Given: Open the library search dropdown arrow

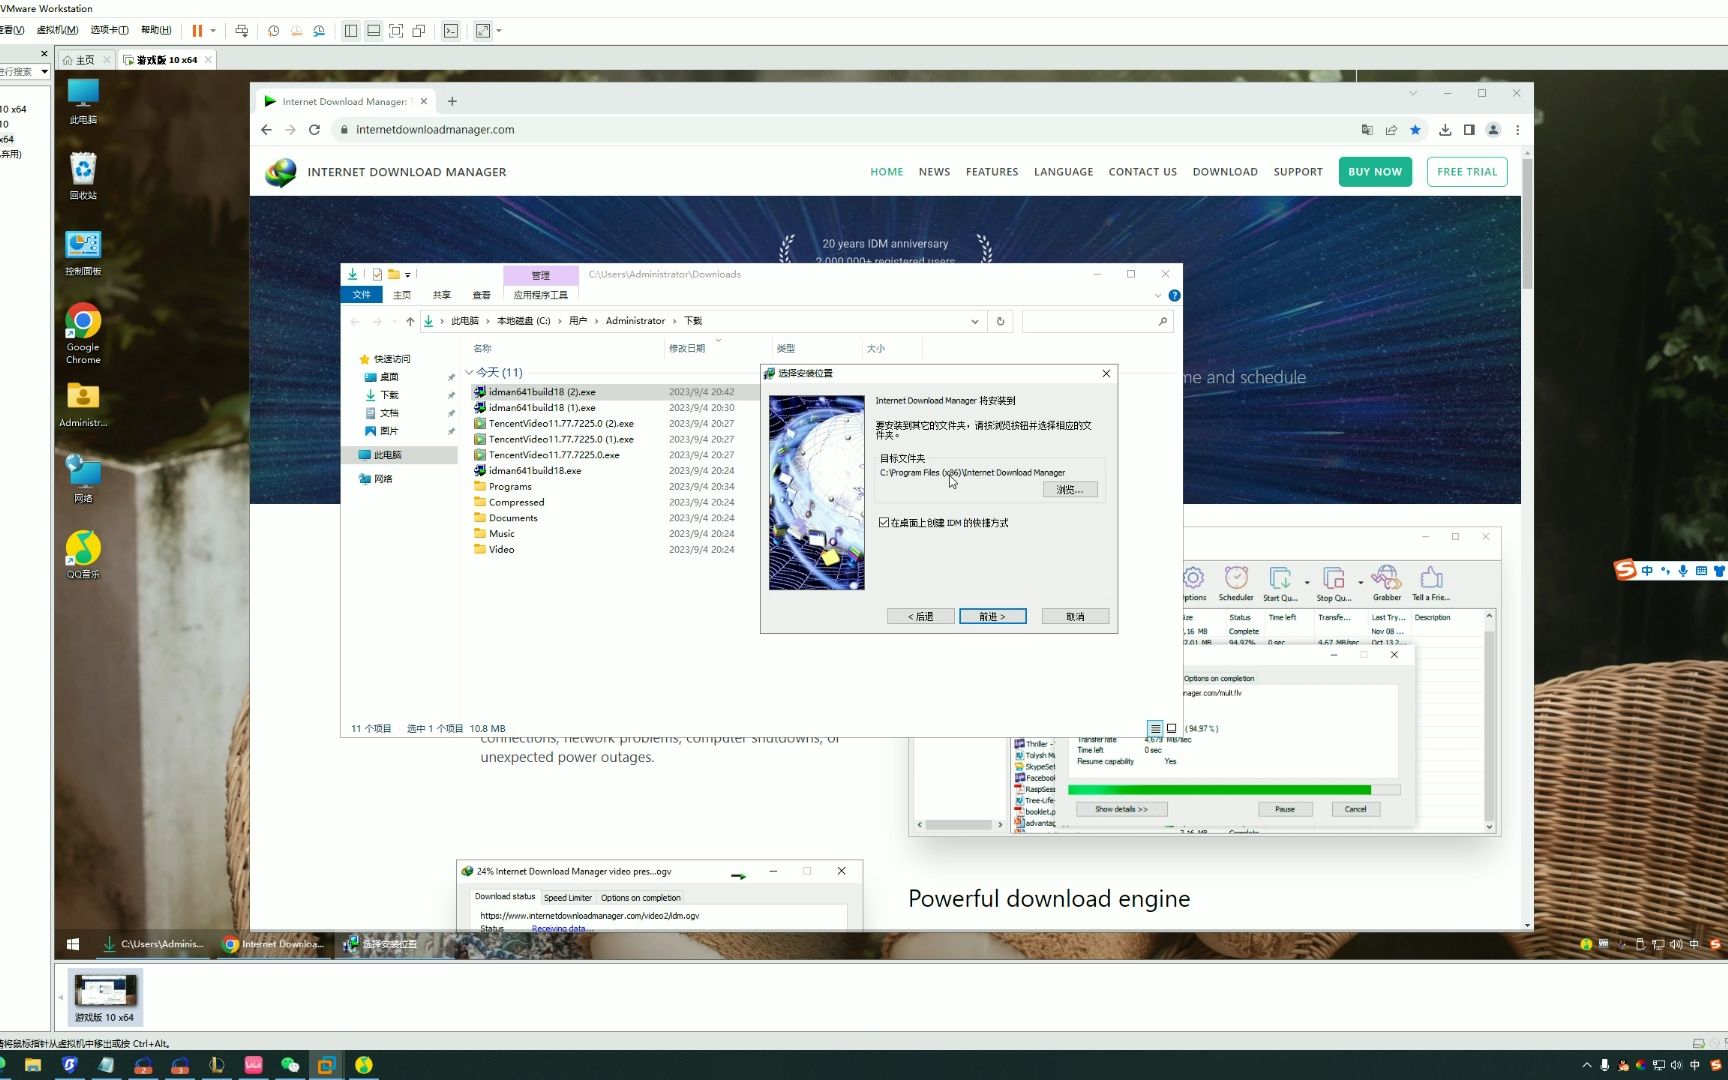Looking at the screenshot, I should [44, 72].
